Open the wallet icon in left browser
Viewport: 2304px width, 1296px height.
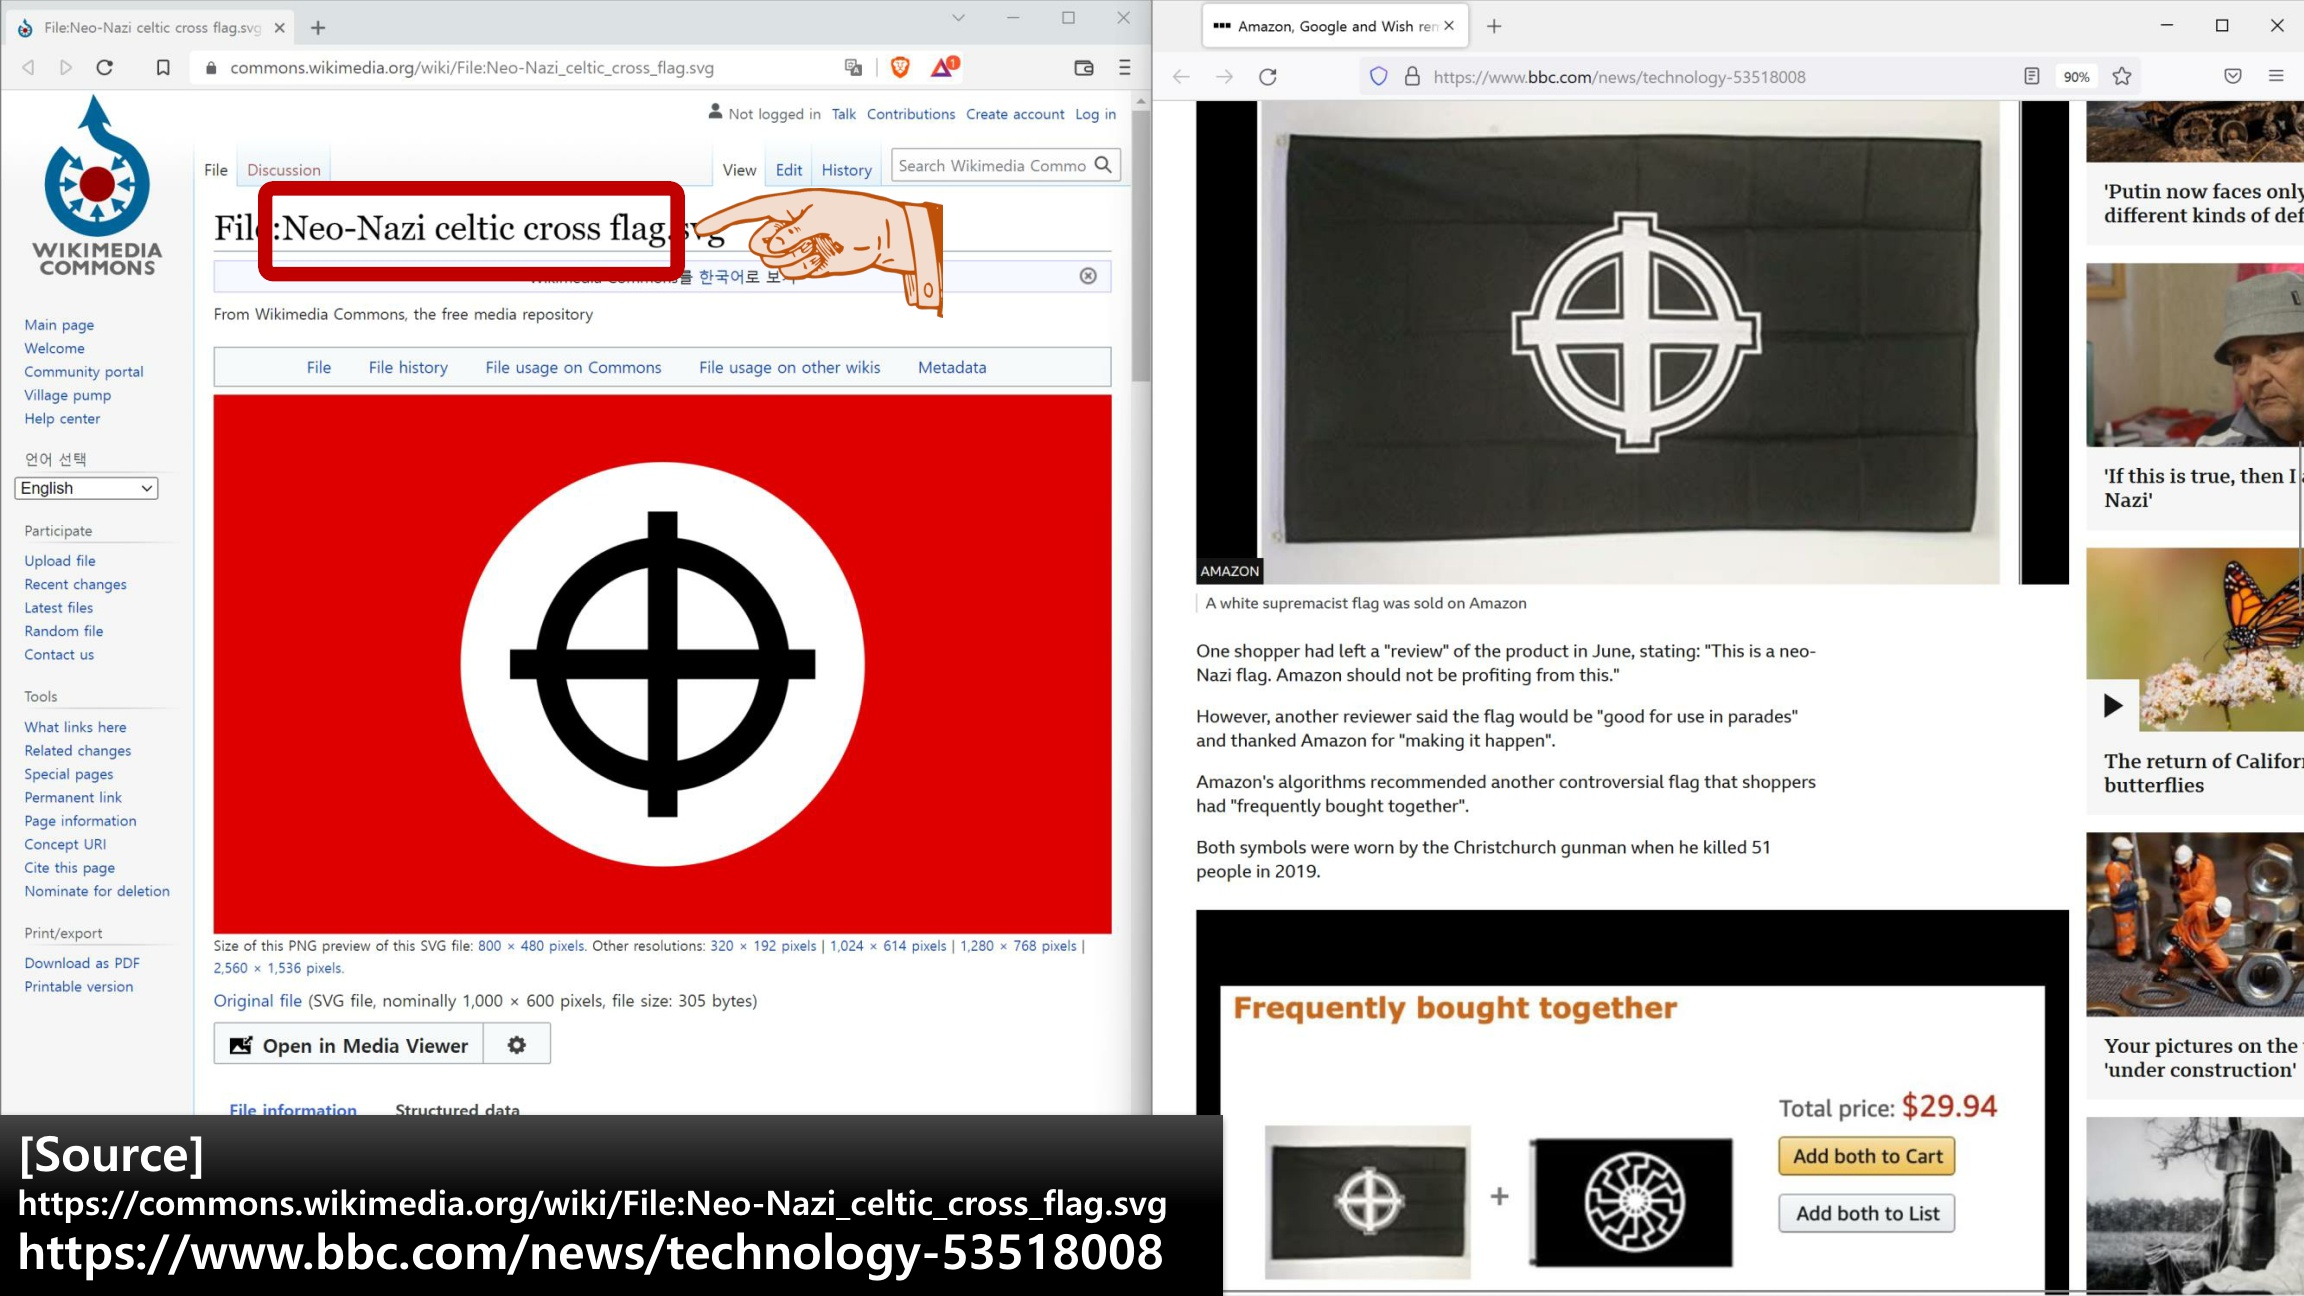1084,68
